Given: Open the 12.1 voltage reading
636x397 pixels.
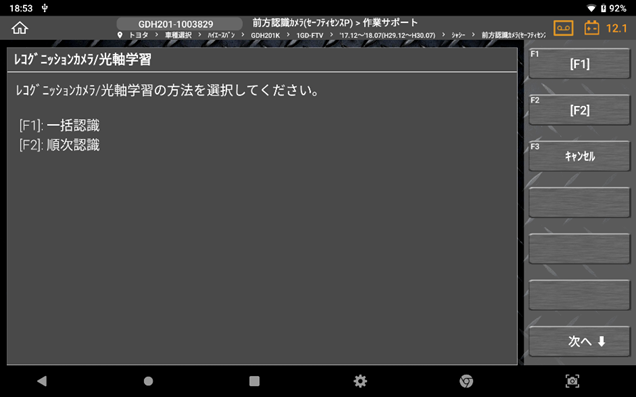Looking at the screenshot, I should pos(617,28).
